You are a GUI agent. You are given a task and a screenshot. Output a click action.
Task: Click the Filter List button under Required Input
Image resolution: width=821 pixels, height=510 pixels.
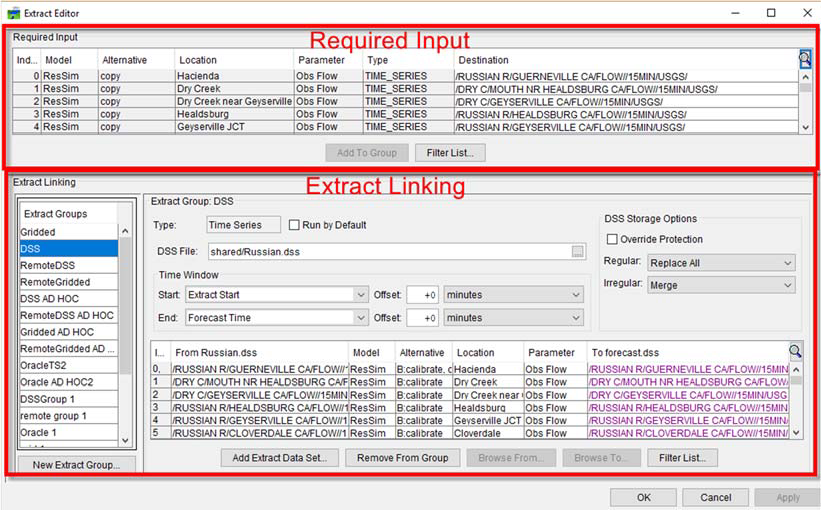click(456, 153)
